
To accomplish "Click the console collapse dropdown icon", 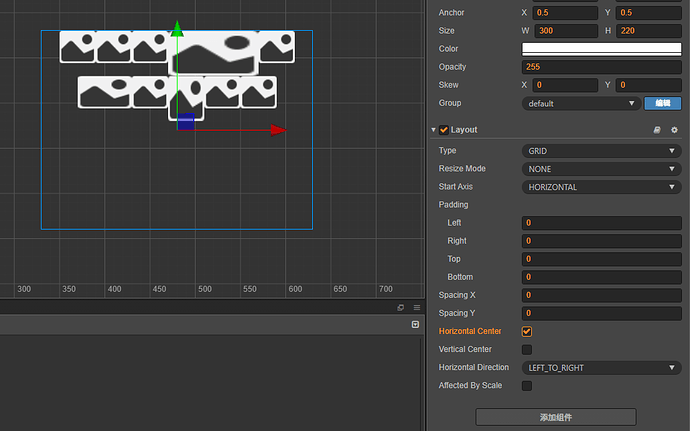I will [x=415, y=324].
